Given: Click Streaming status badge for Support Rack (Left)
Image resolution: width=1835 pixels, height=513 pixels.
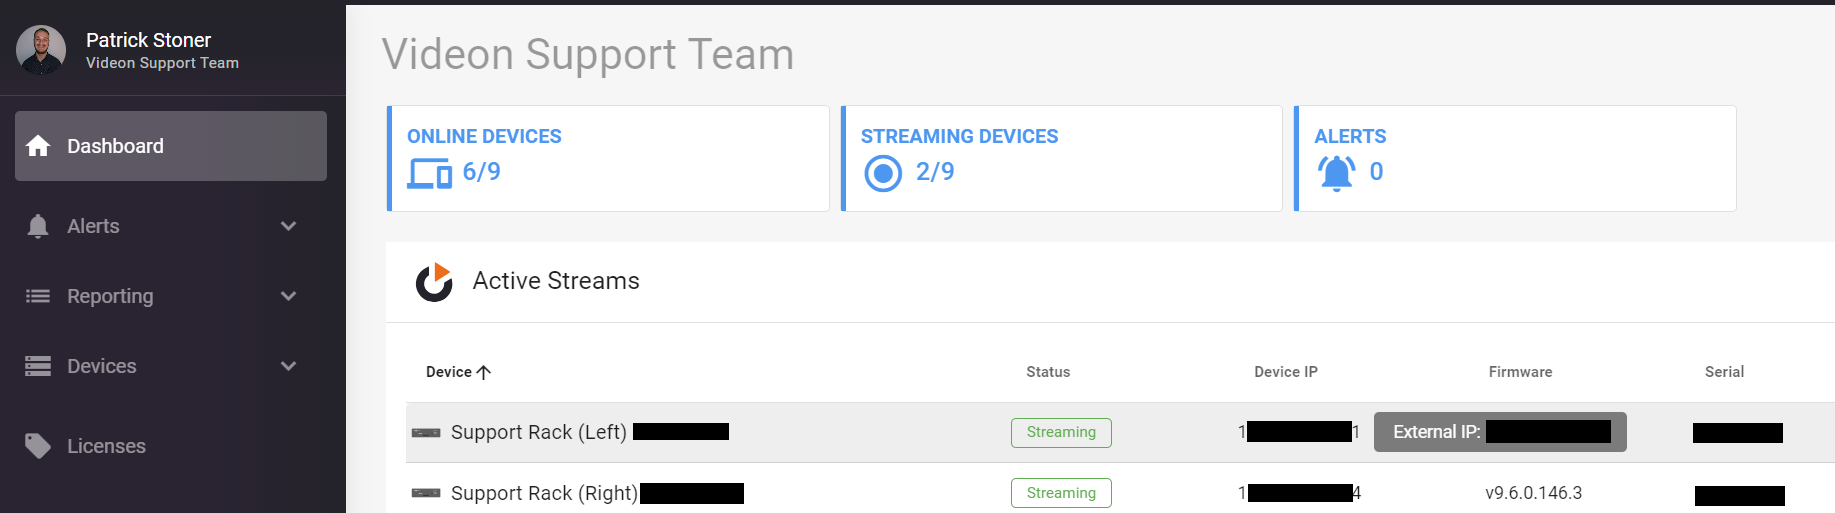Looking at the screenshot, I should tap(1061, 433).
